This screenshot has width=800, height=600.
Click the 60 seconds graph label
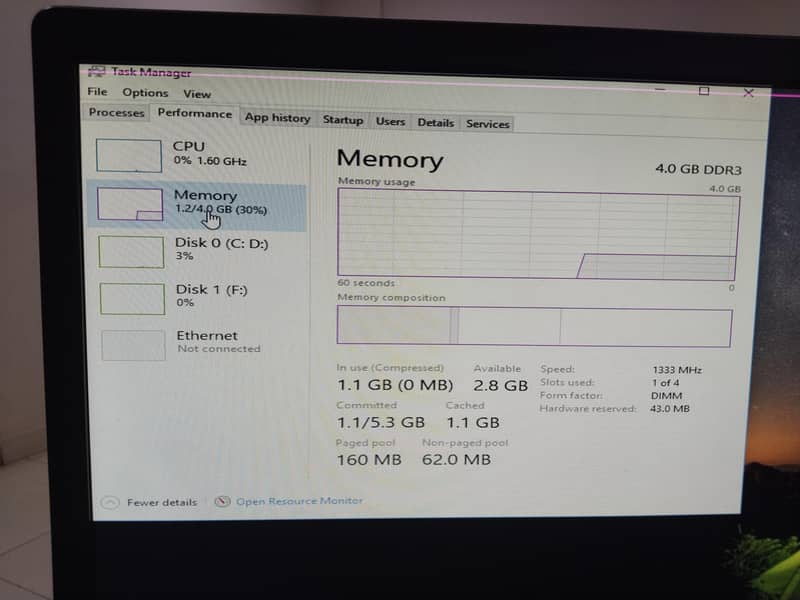pyautogui.click(x=366, y=283)
